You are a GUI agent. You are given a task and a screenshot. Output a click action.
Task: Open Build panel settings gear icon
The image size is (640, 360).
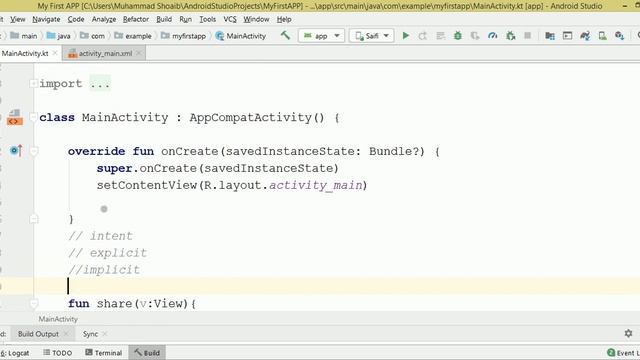(629, 333)
